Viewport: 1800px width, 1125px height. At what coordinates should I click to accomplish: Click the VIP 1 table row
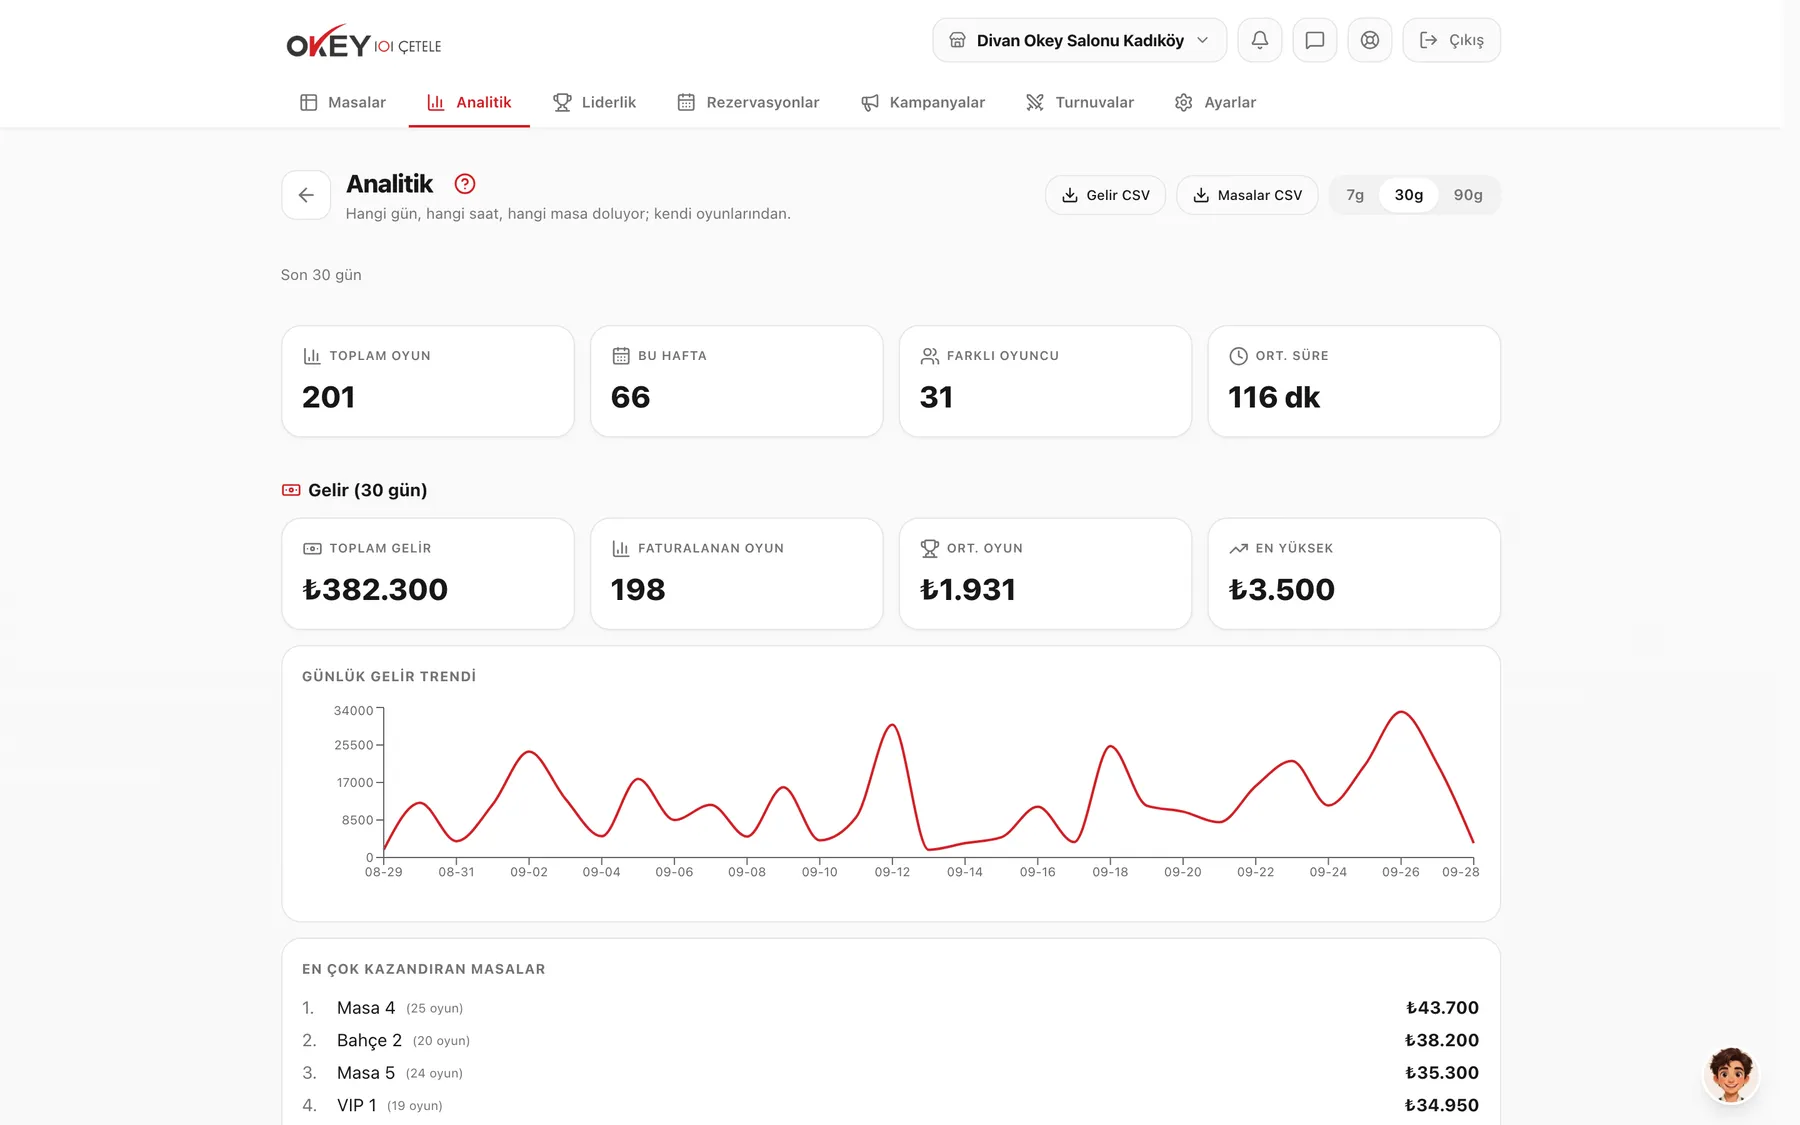(890, 1106)
